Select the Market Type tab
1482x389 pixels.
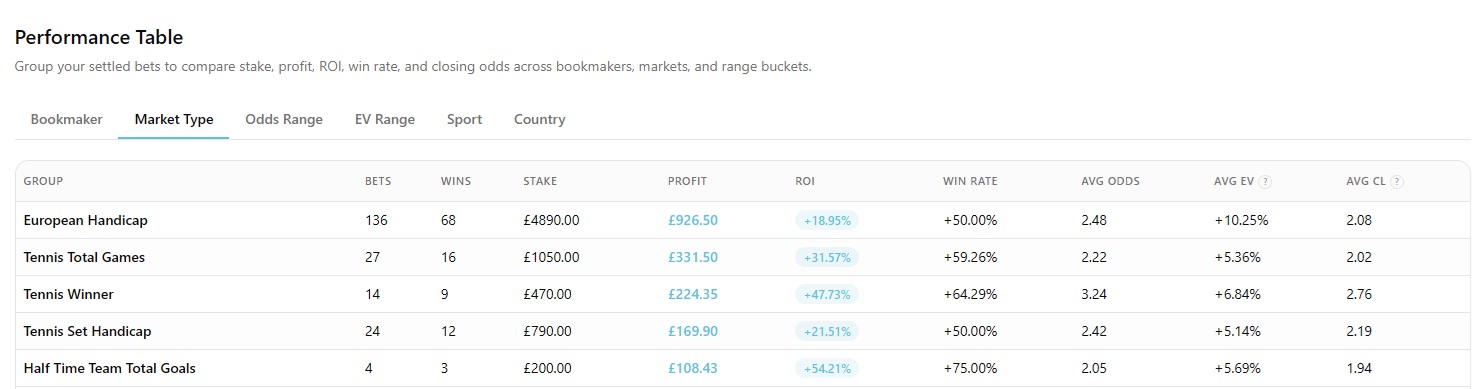[x=174, y=119]
